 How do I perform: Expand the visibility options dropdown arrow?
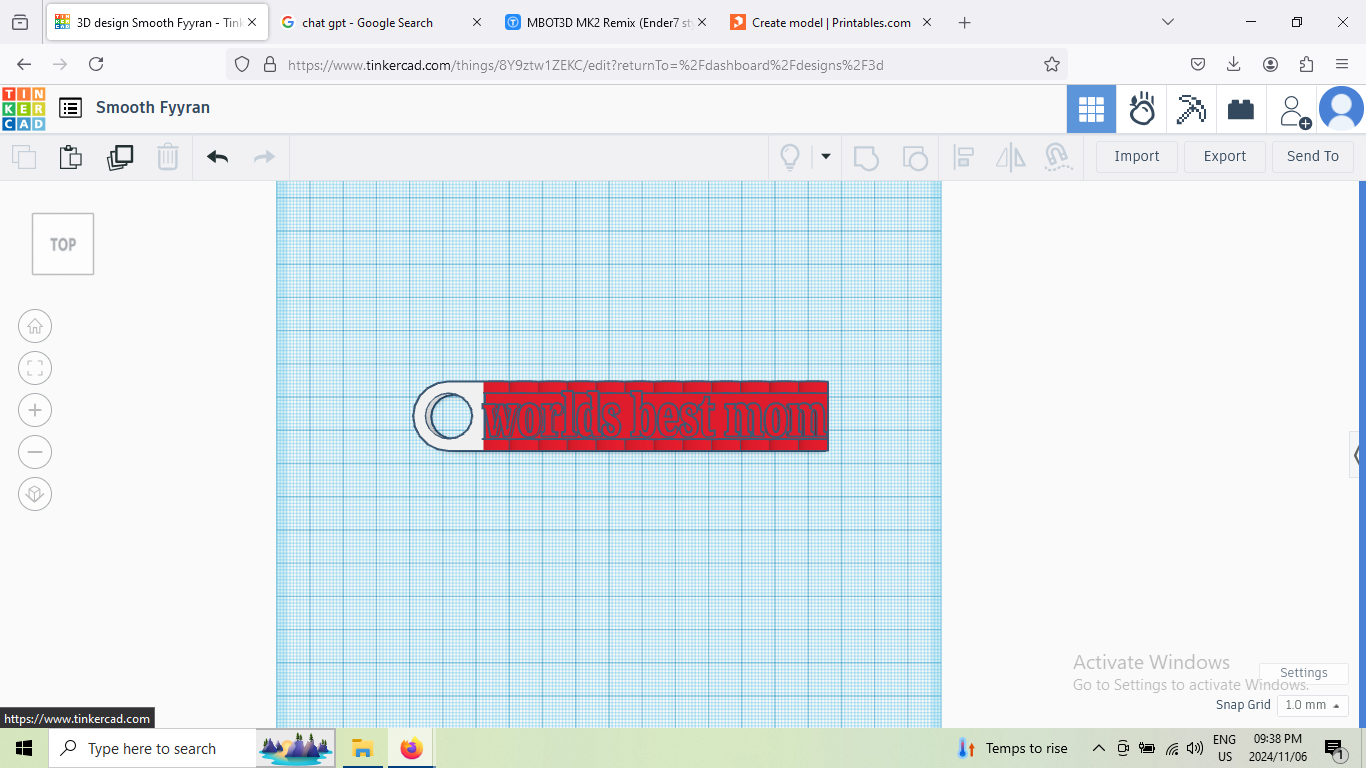826,157
